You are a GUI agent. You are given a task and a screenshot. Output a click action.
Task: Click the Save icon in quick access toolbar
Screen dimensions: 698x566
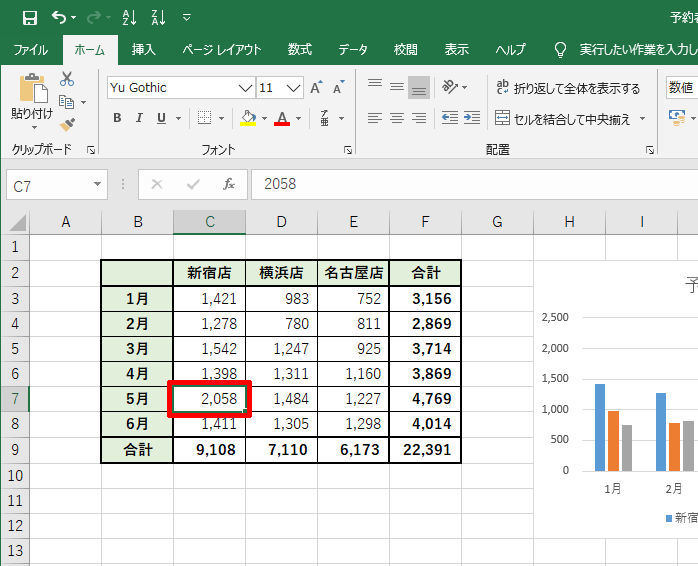pos(29,18)
